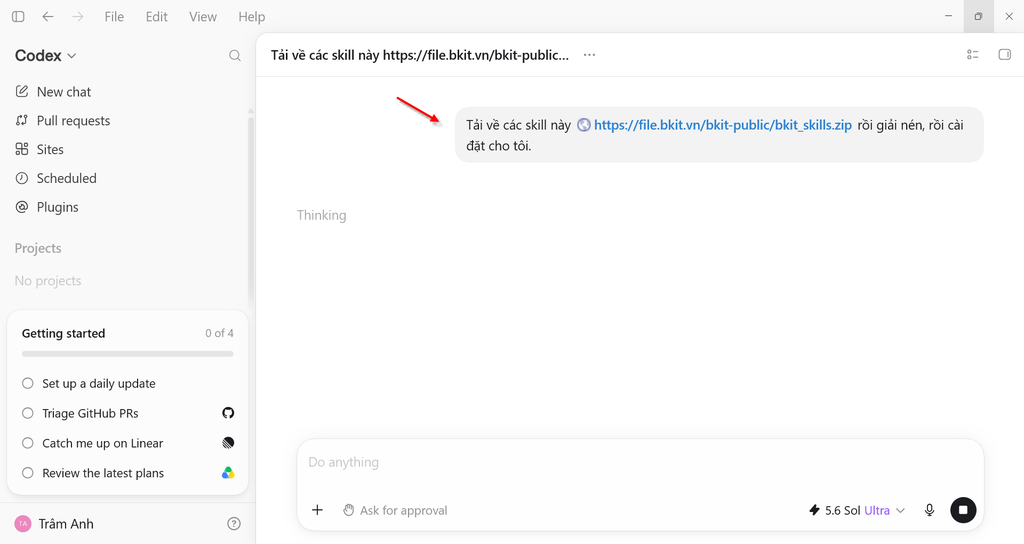Click the TA avatar circle
This screenshot has height=544, width=1024.
(23, 524)
